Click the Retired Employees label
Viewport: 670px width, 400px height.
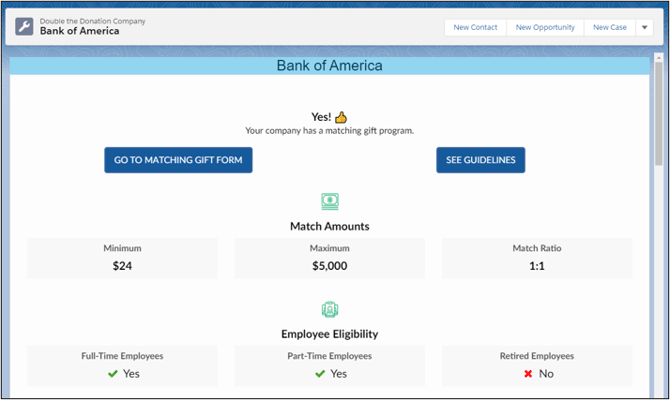pyautogui.click(x=537, y=356)
